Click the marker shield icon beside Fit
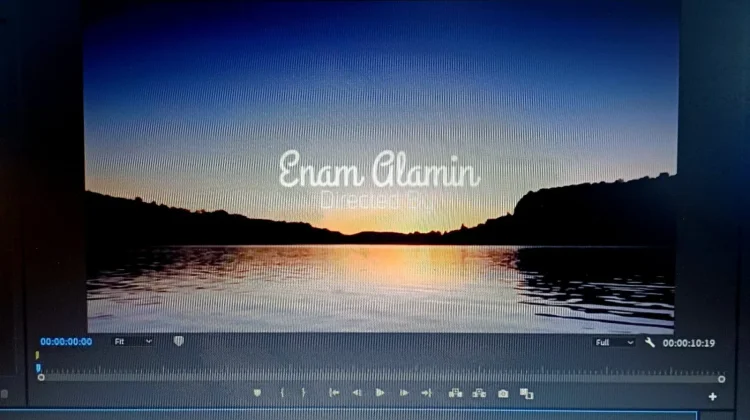Viewport: 750px width, 420px height. [x=179, y=341]
